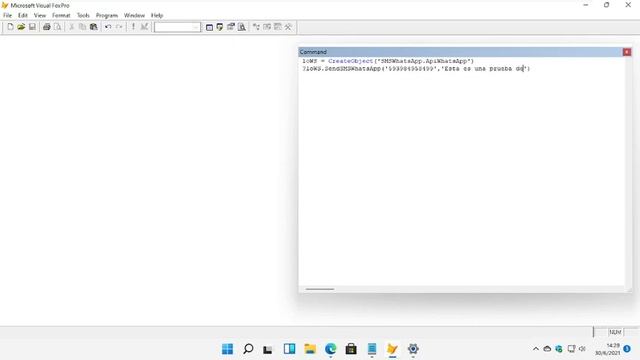
Task: Cut selection with the scissors icon
Action: click(x=72, y=27)
